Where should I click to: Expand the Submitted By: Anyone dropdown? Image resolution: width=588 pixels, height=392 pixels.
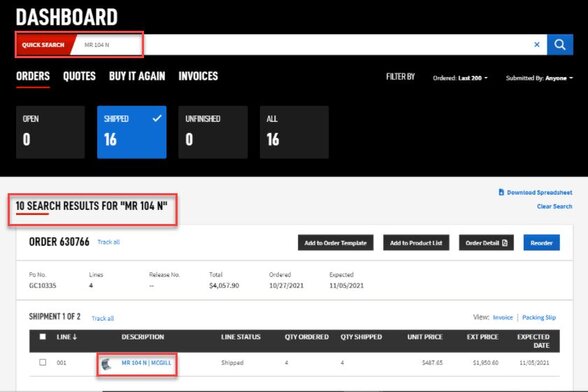tap(539, 78)
